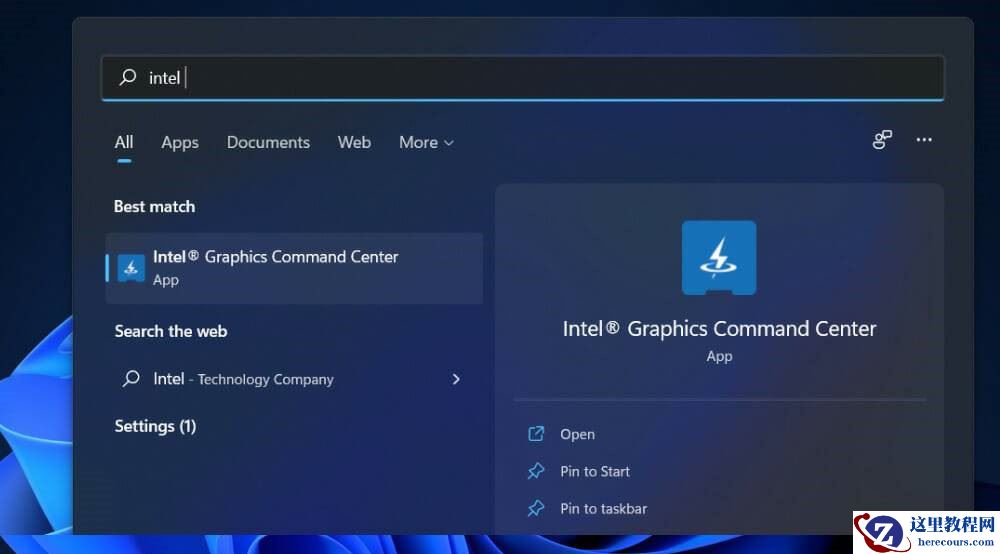This screenshot has height=554, width=1000.
Task: Click the large Intel Graphics Command Center icon
Action: 719,258
